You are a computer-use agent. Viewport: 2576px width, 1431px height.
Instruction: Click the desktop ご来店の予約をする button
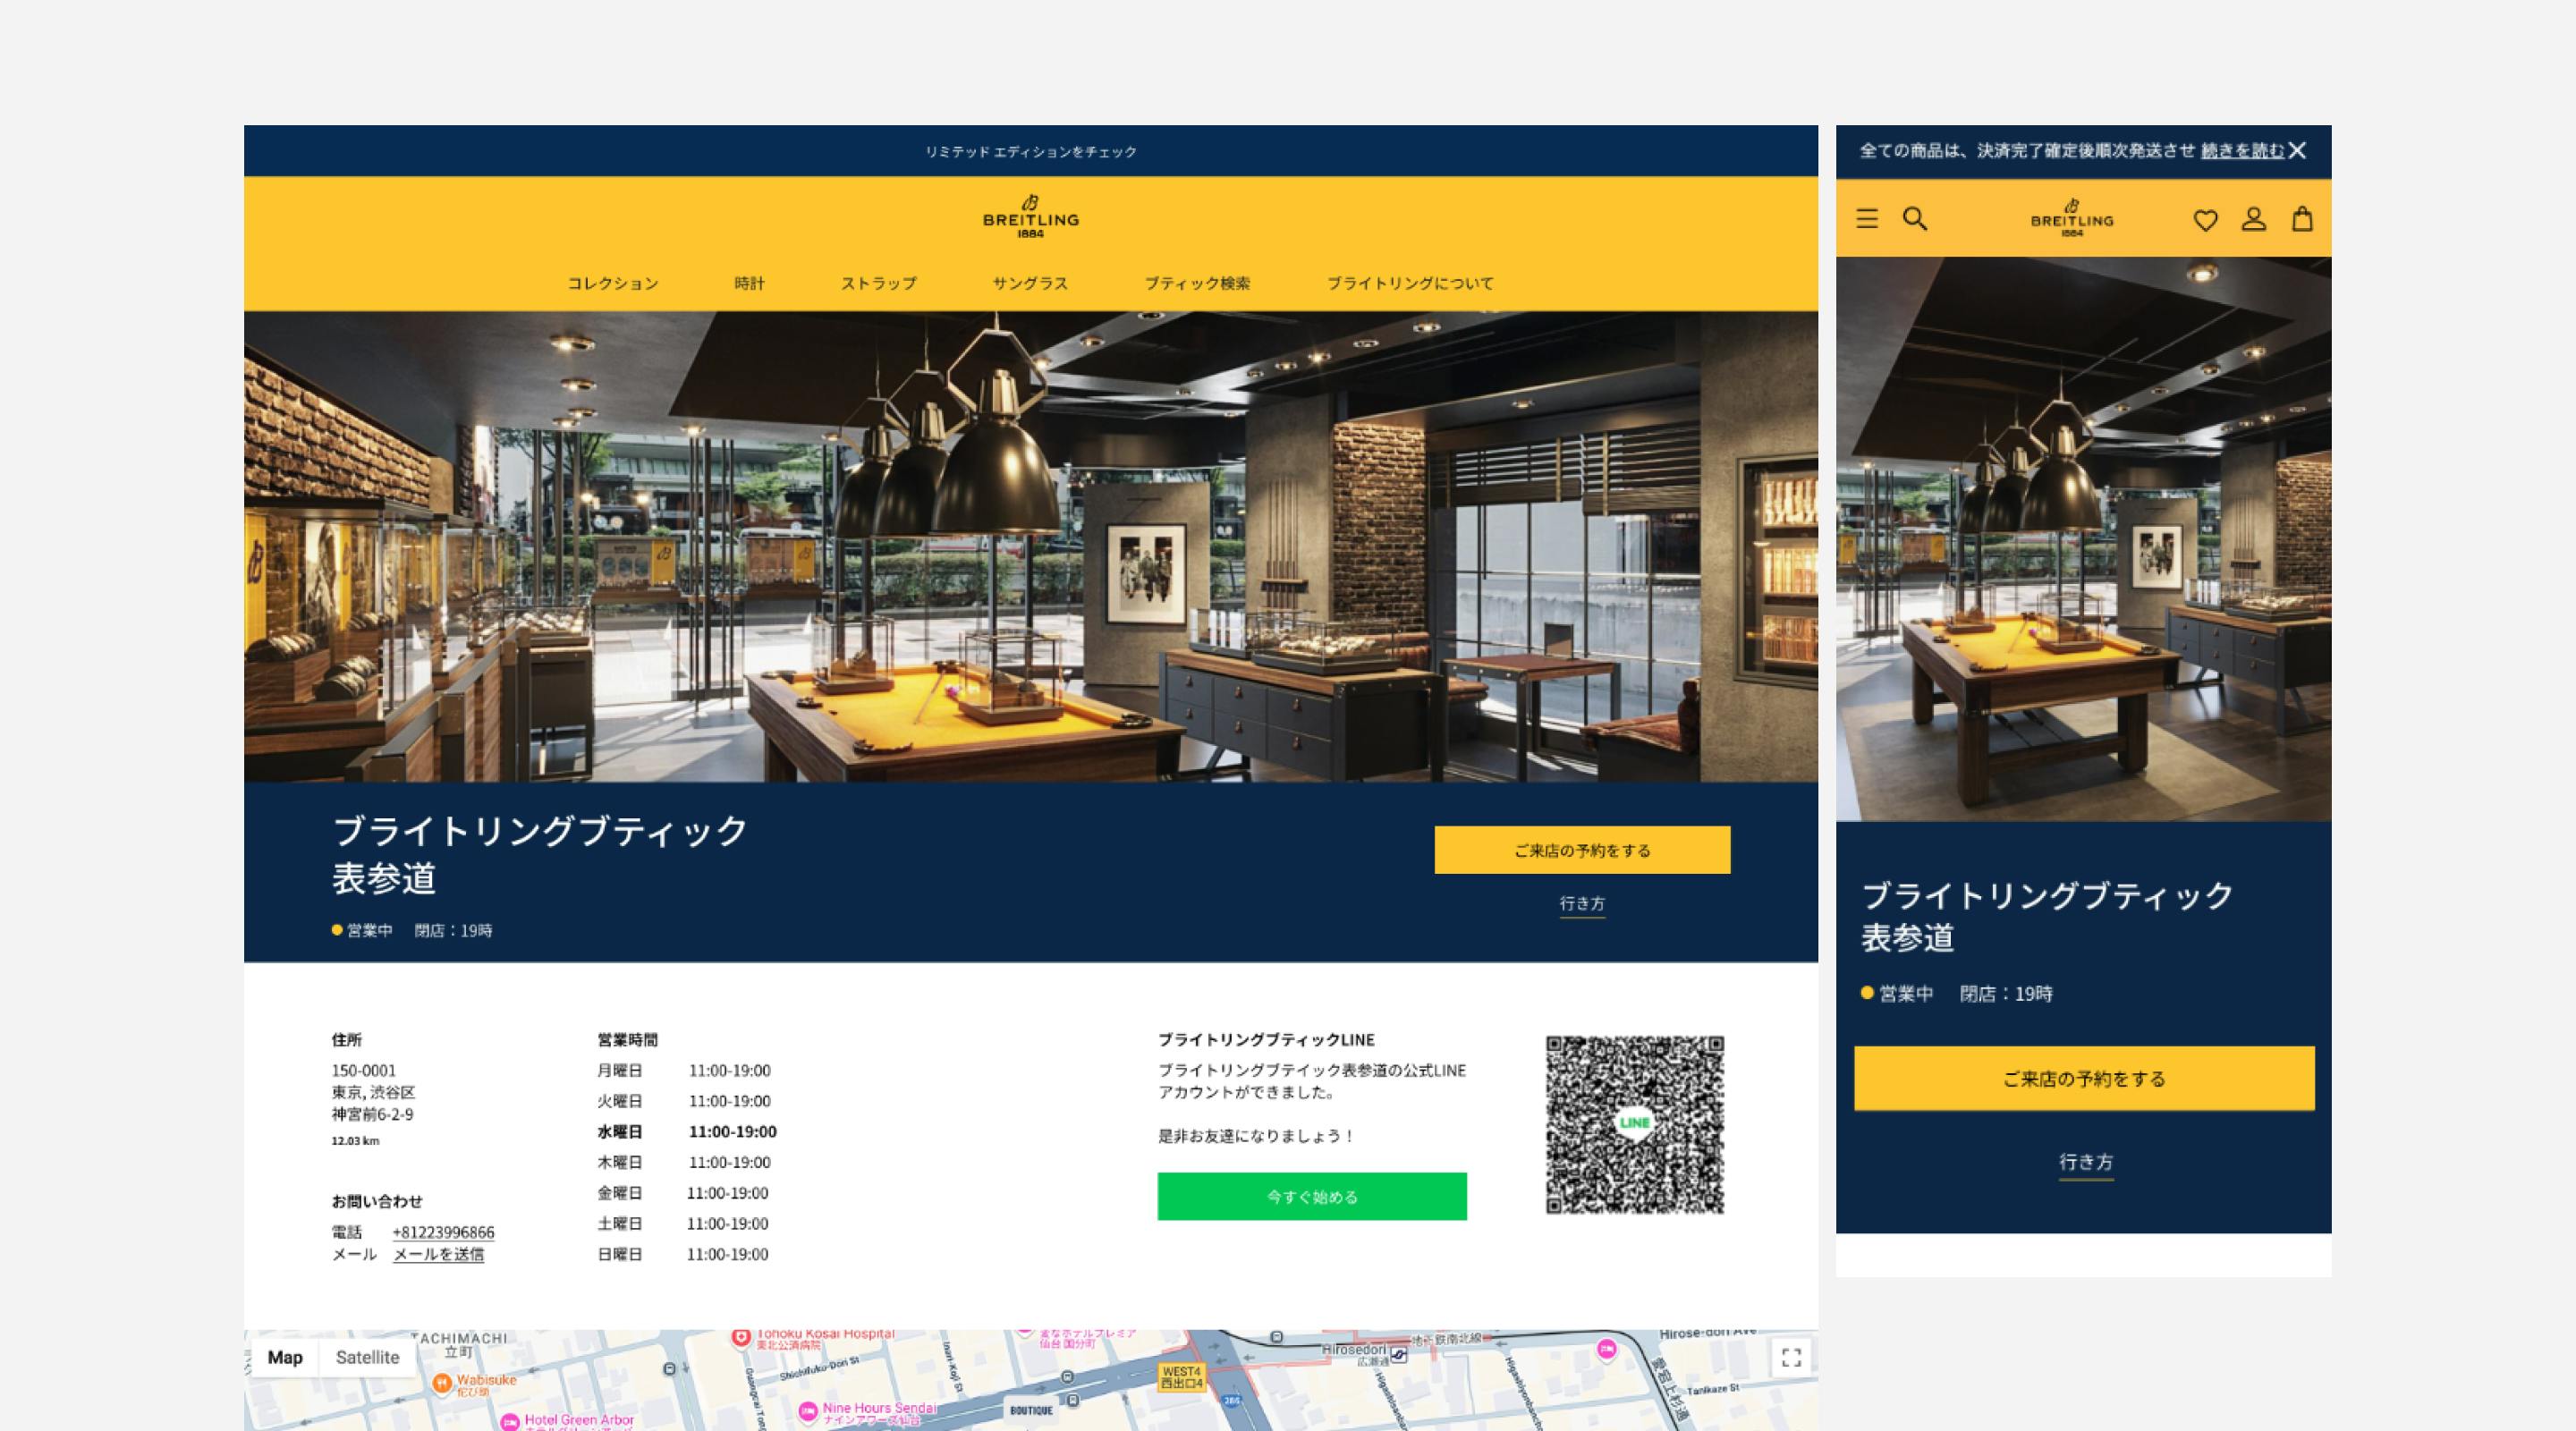[1581, 850]
